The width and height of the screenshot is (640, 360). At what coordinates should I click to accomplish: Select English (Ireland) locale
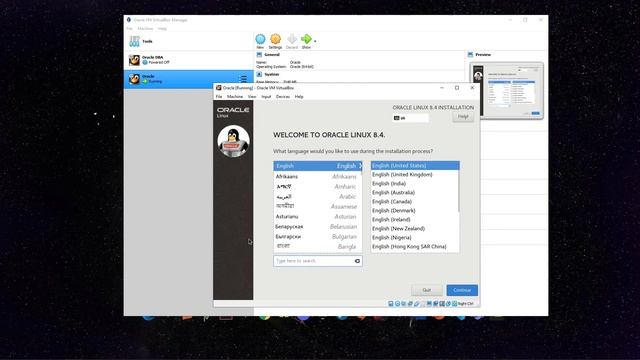tap(414, 219)
